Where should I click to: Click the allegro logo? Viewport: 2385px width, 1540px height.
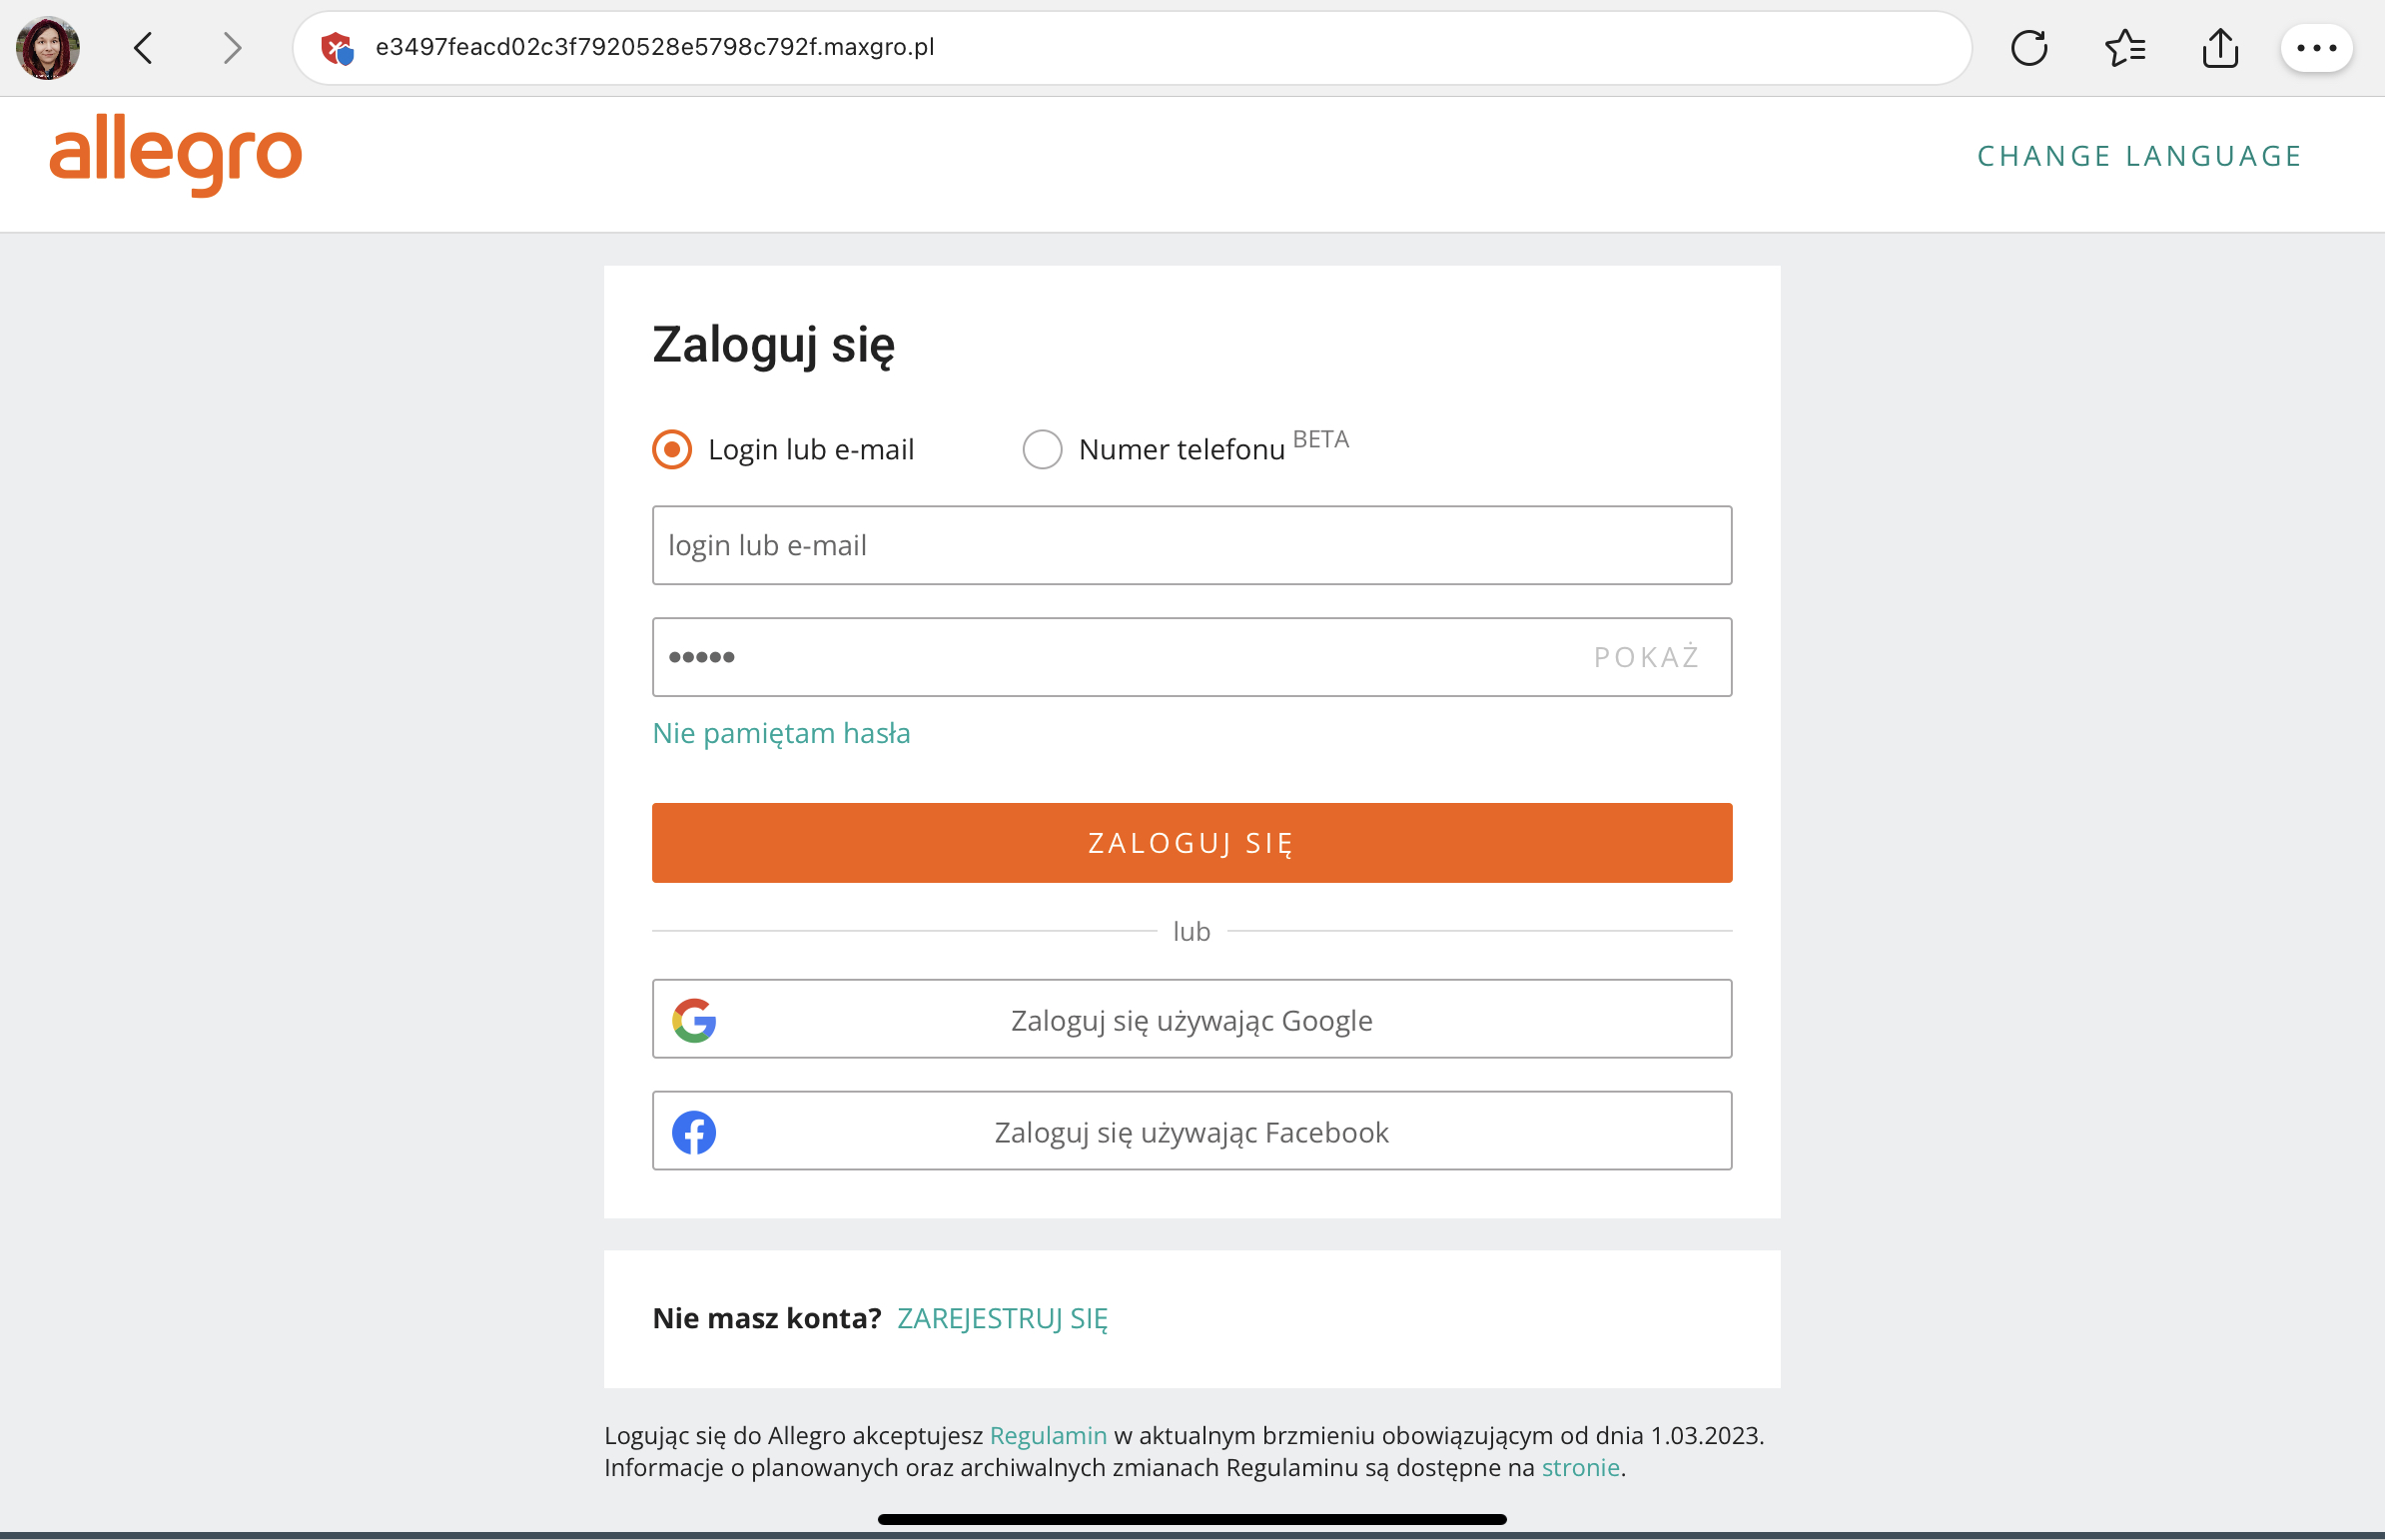pos(176,155)
